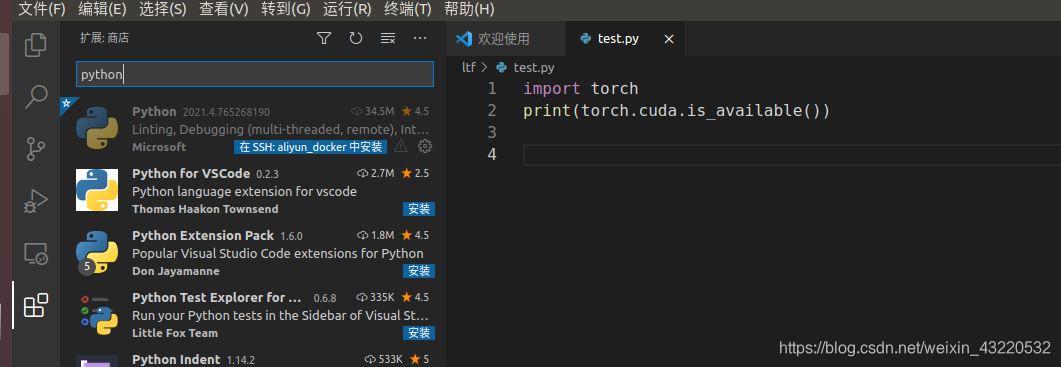Click the 2.7M download count
Screen dimensions: 1061x367
click(376, 173)
